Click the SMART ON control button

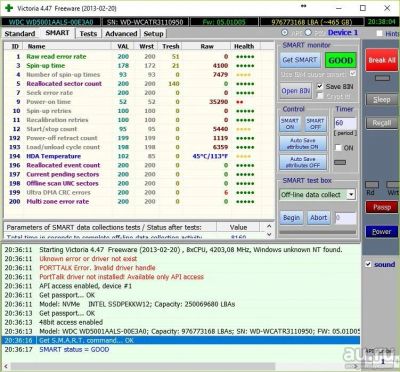click(290, 124)
